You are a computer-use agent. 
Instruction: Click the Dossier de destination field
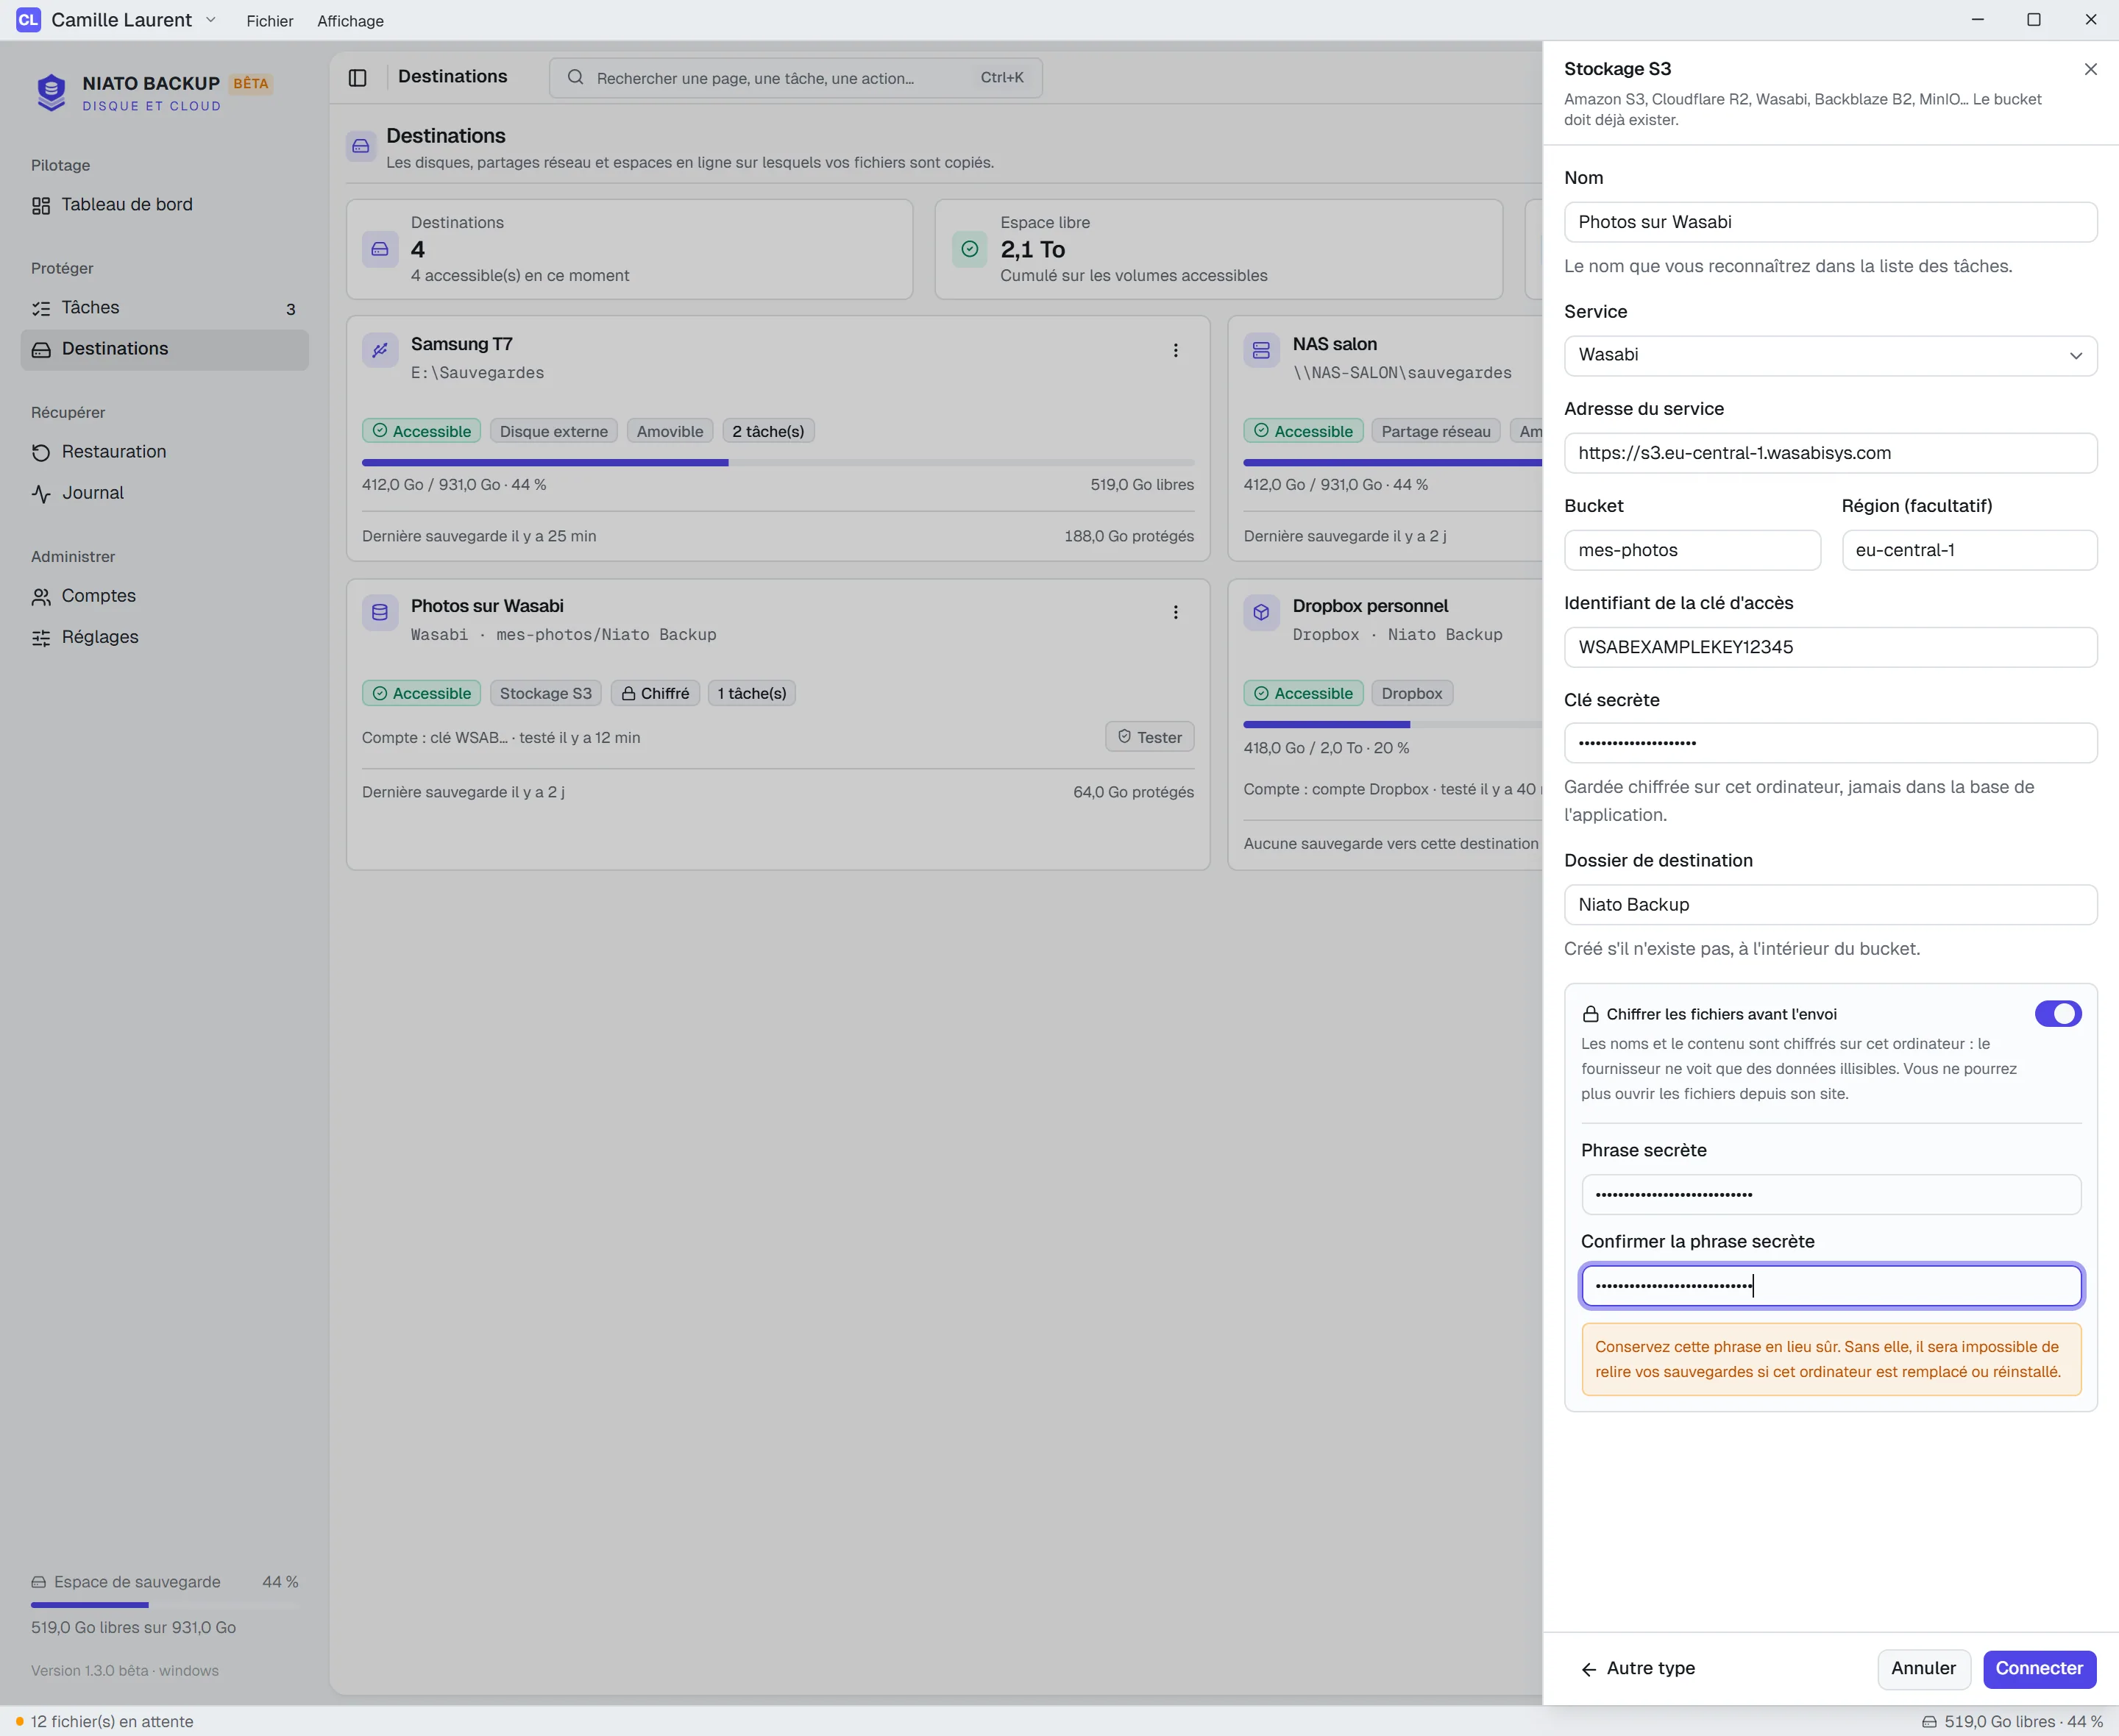(x=1830, y=905)
